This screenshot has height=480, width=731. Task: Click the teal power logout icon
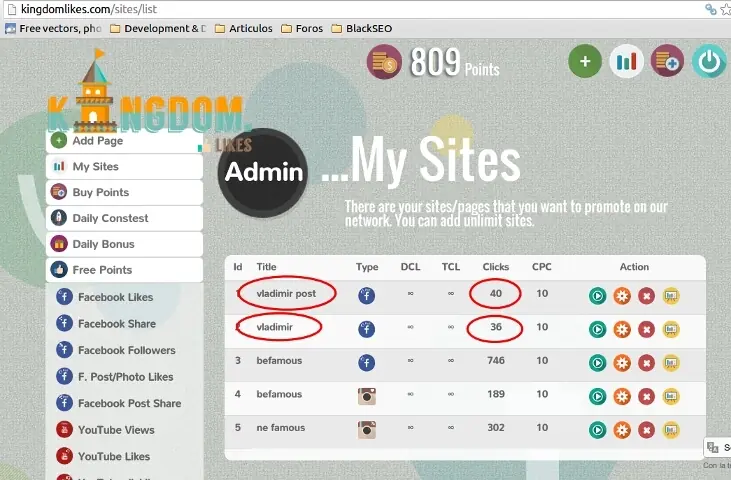[x=709, y=61]
